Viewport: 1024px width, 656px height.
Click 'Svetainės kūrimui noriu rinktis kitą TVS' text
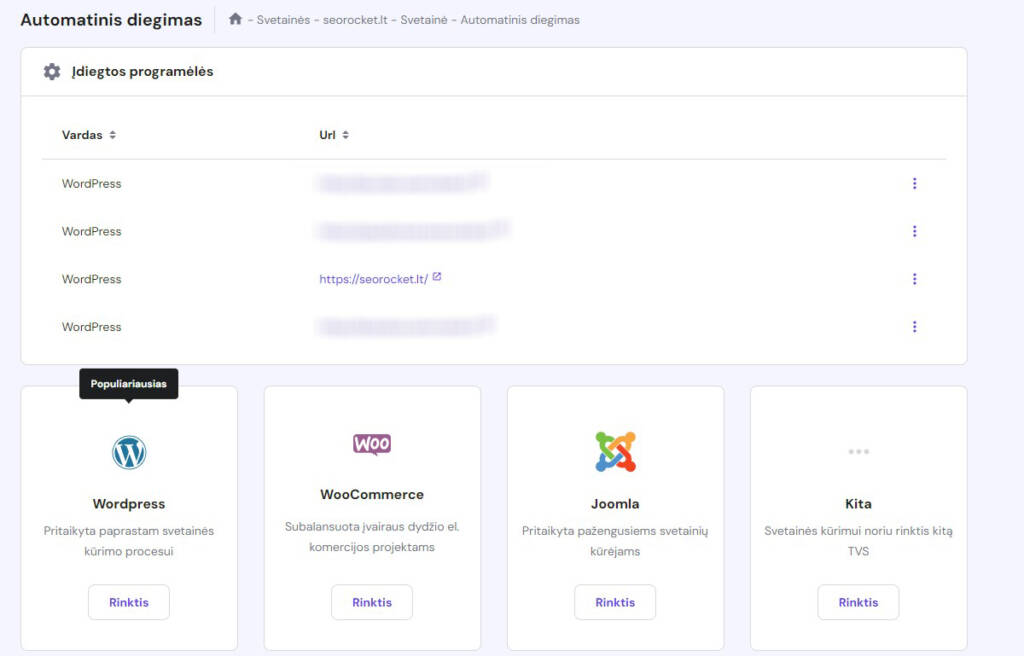tap(858, 541)
